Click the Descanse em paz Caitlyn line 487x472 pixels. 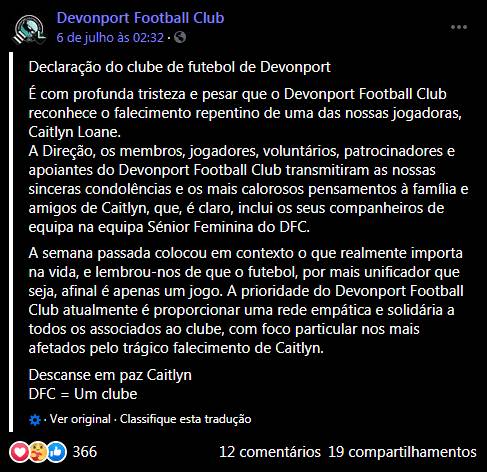[x=110, y=375]
